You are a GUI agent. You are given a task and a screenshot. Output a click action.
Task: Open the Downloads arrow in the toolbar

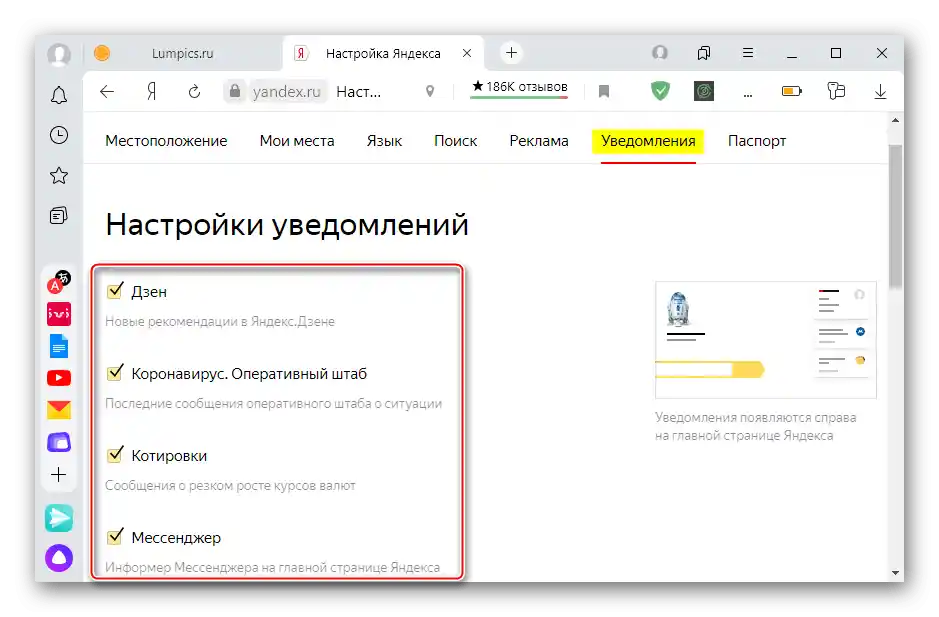pos(880,90)
